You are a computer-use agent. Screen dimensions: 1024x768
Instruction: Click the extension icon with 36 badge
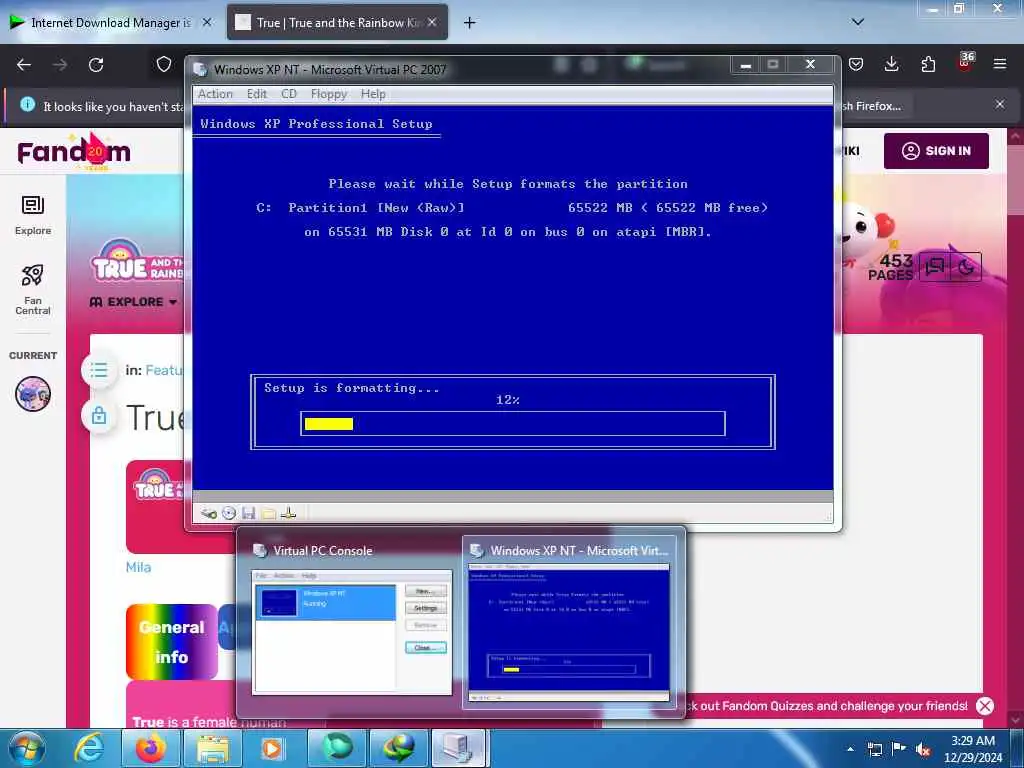click(x=965, y=63)
